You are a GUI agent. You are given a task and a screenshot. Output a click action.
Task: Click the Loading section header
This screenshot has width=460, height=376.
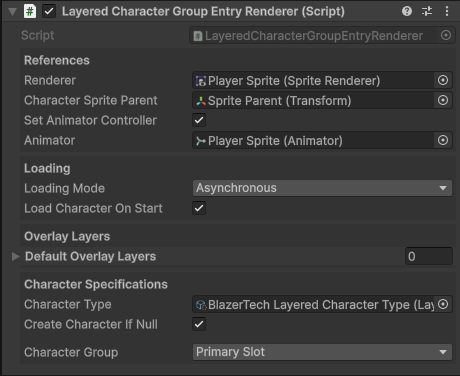pyautogui.click(x=47, y=168)
